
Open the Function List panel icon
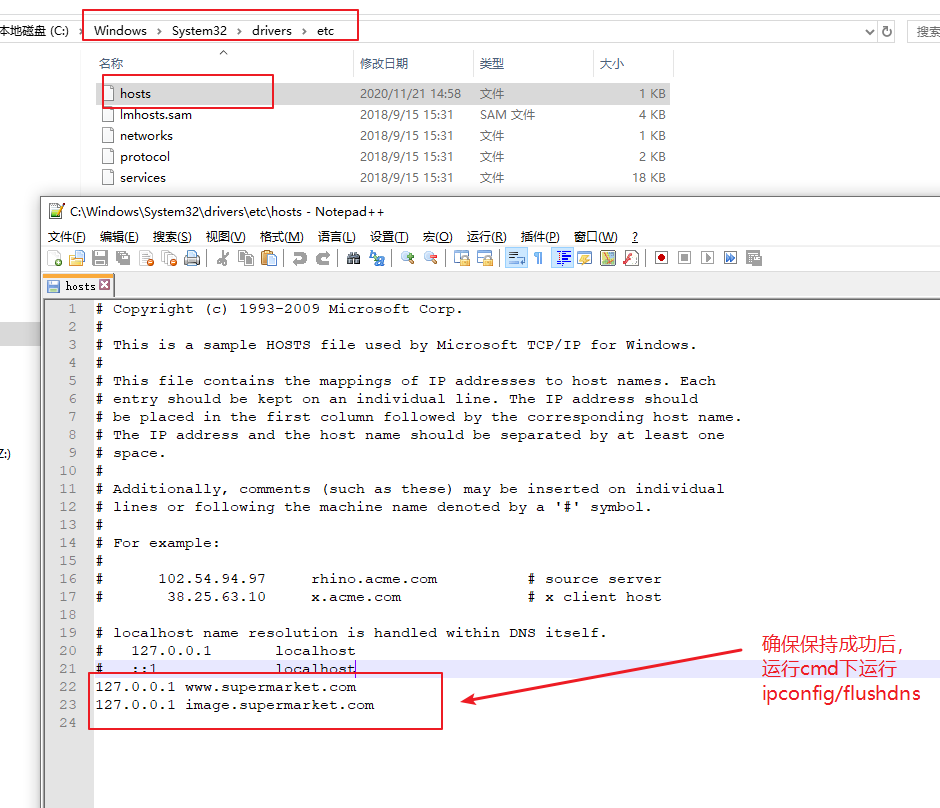[x=631, y=258]
